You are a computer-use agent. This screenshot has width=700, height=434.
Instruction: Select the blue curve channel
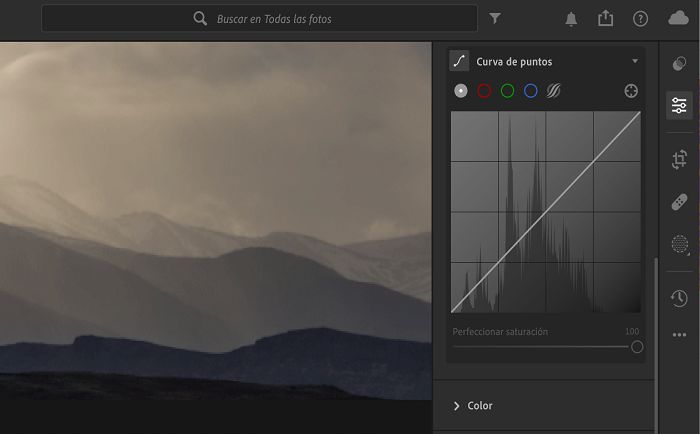(530, 91)
